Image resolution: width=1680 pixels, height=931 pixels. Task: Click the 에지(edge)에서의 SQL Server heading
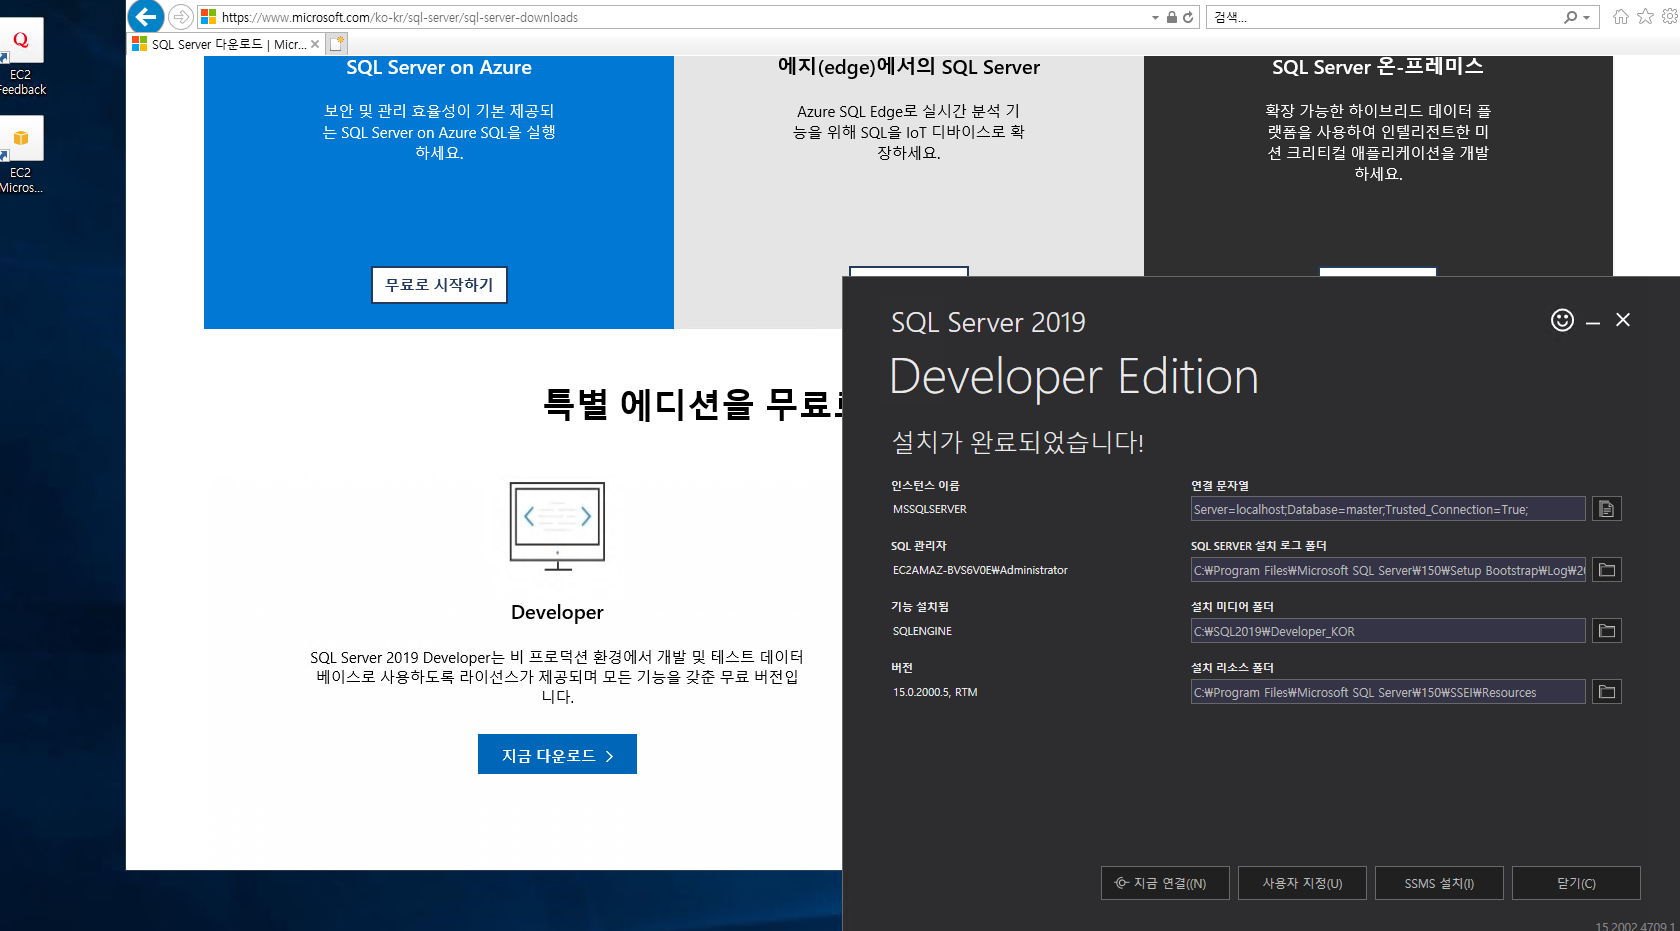tap(909, 67)
